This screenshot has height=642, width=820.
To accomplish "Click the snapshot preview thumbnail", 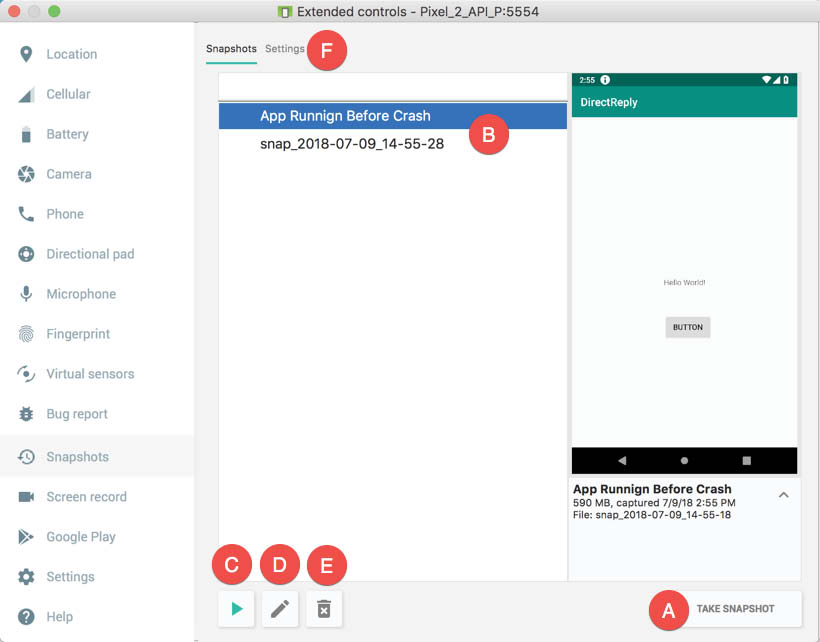I will [x=684, y=273].
